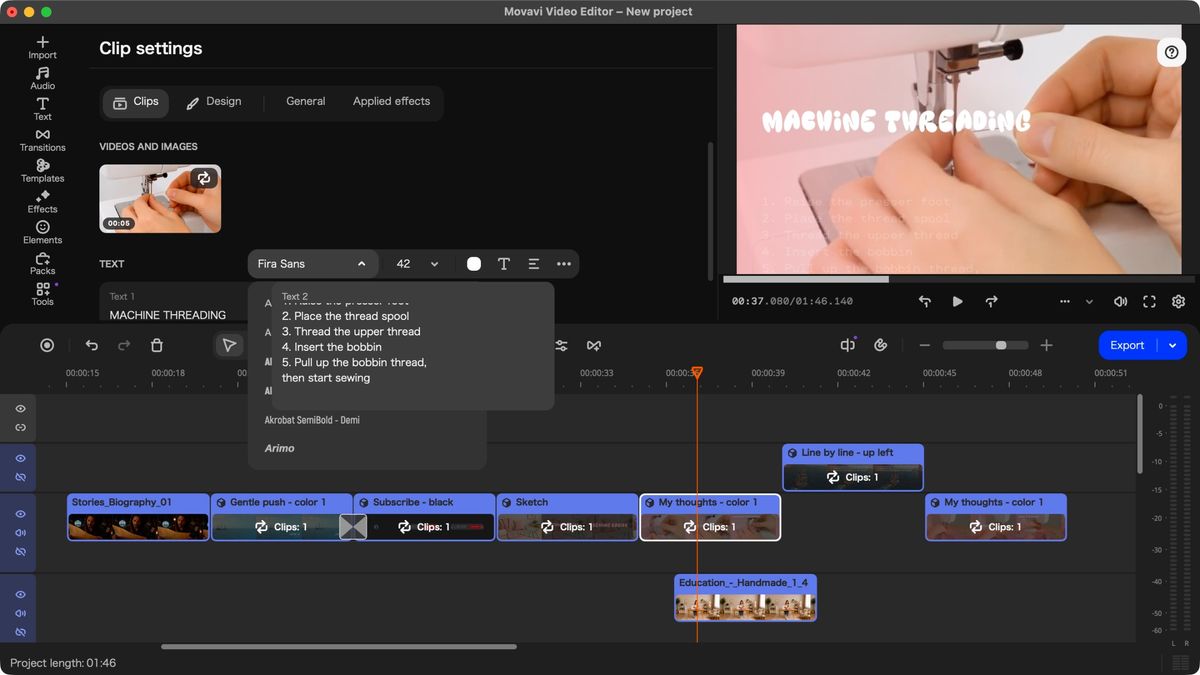Open text alignment options
The height and width of the screenshot is (675, 1200).
click(534, 264)
